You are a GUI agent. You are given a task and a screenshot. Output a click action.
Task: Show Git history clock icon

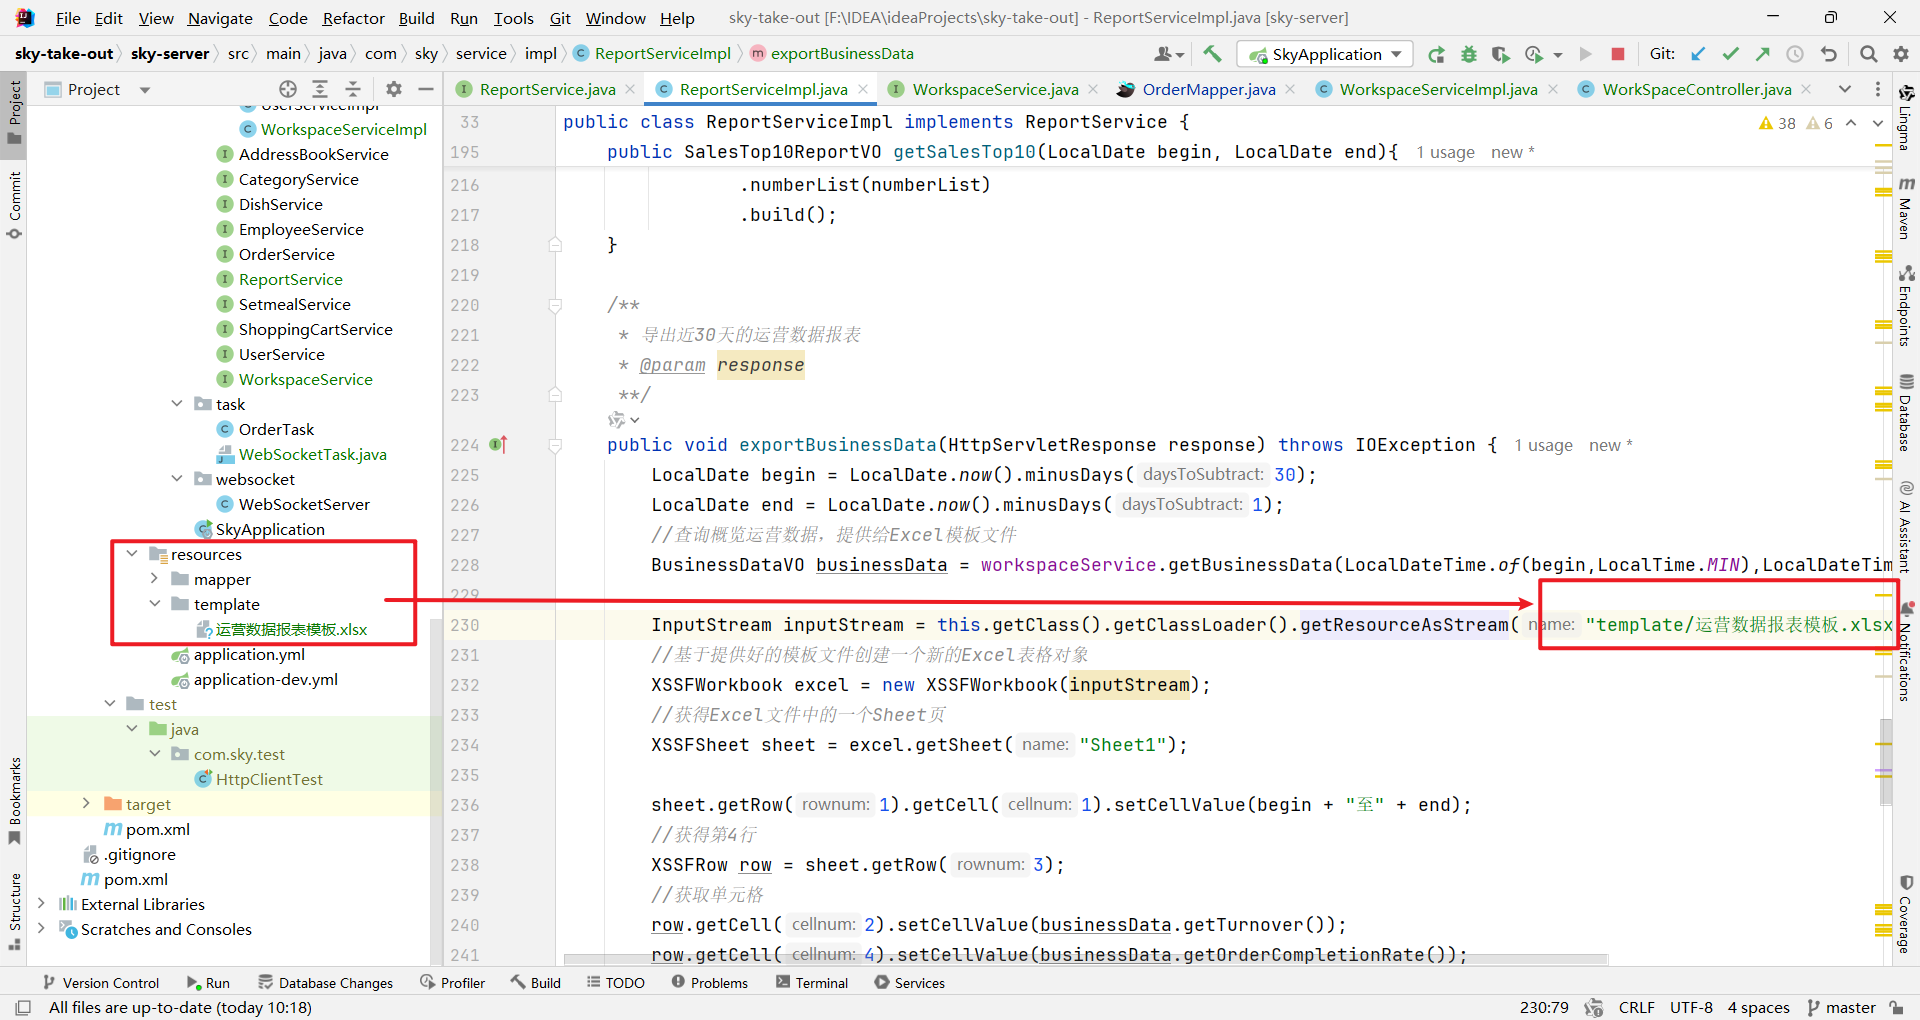pos(1795,54)
